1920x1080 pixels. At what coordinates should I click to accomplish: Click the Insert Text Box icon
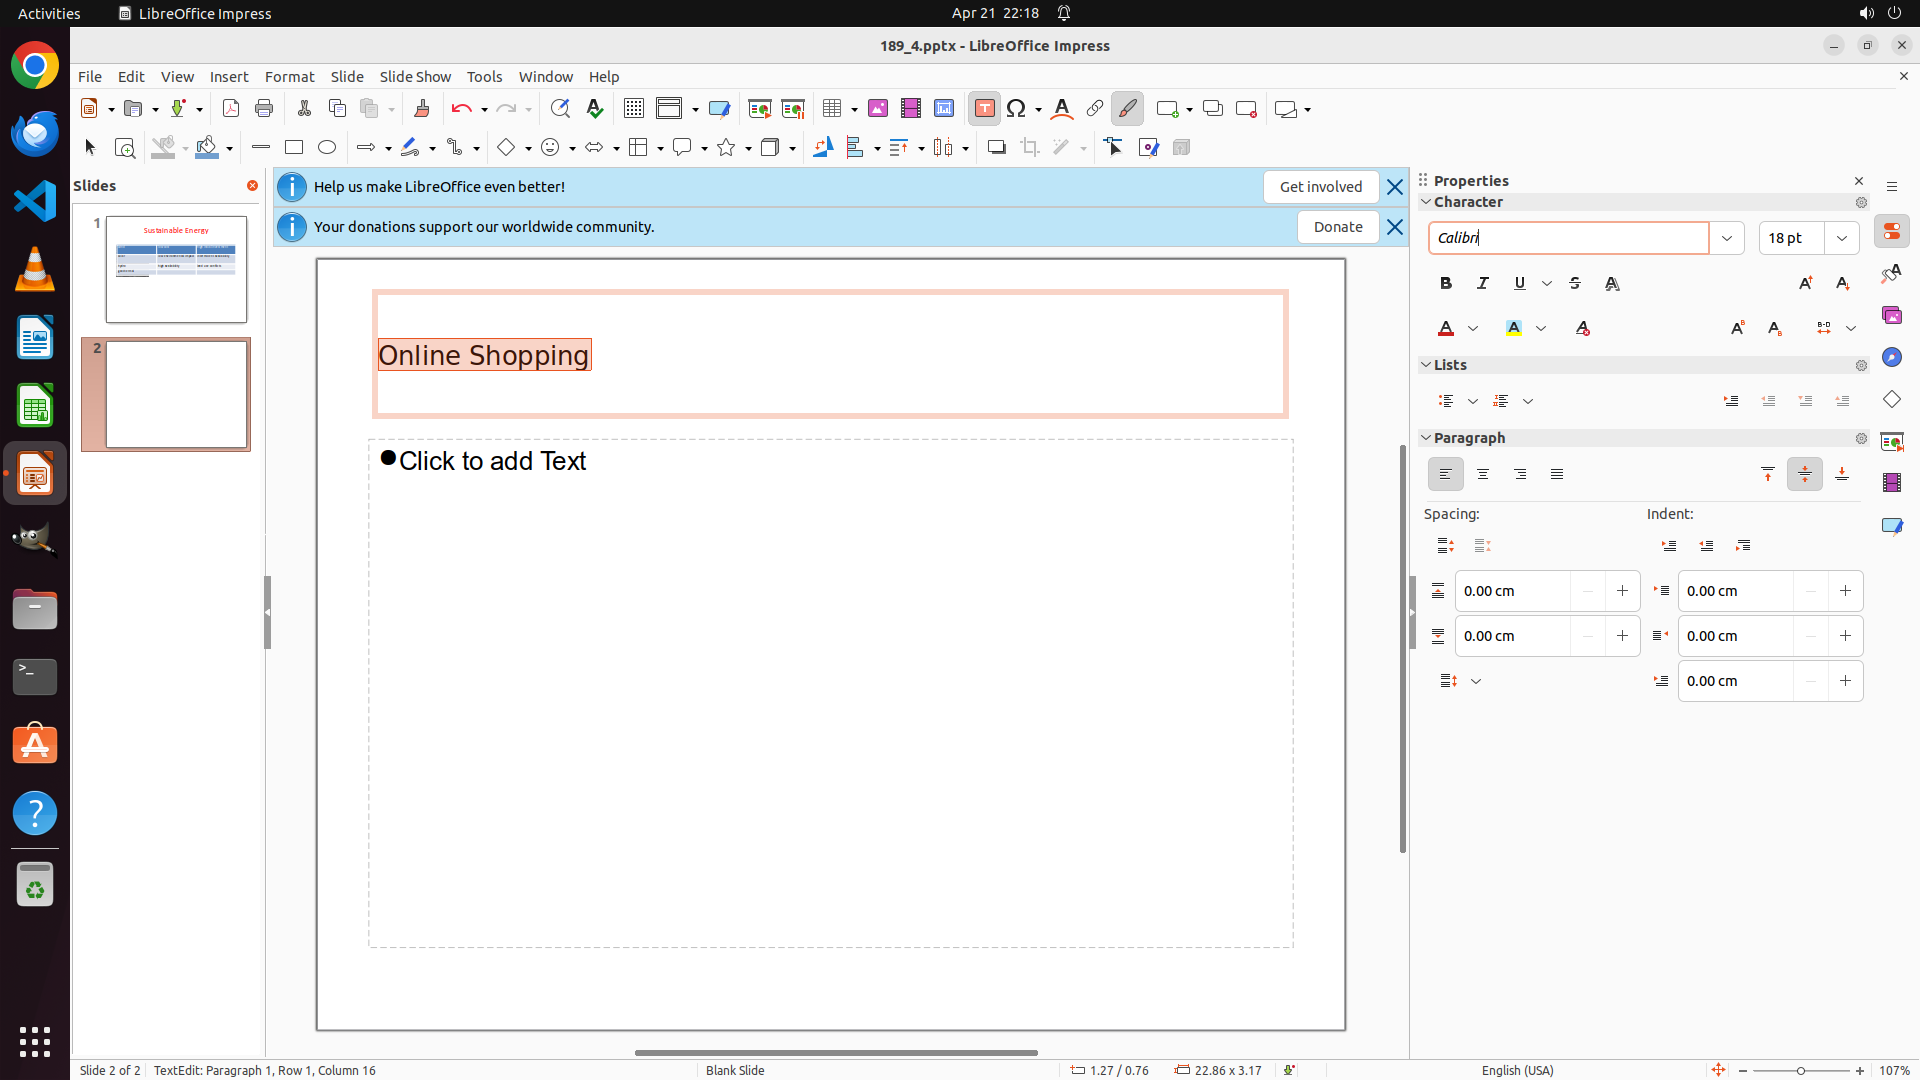984,109
